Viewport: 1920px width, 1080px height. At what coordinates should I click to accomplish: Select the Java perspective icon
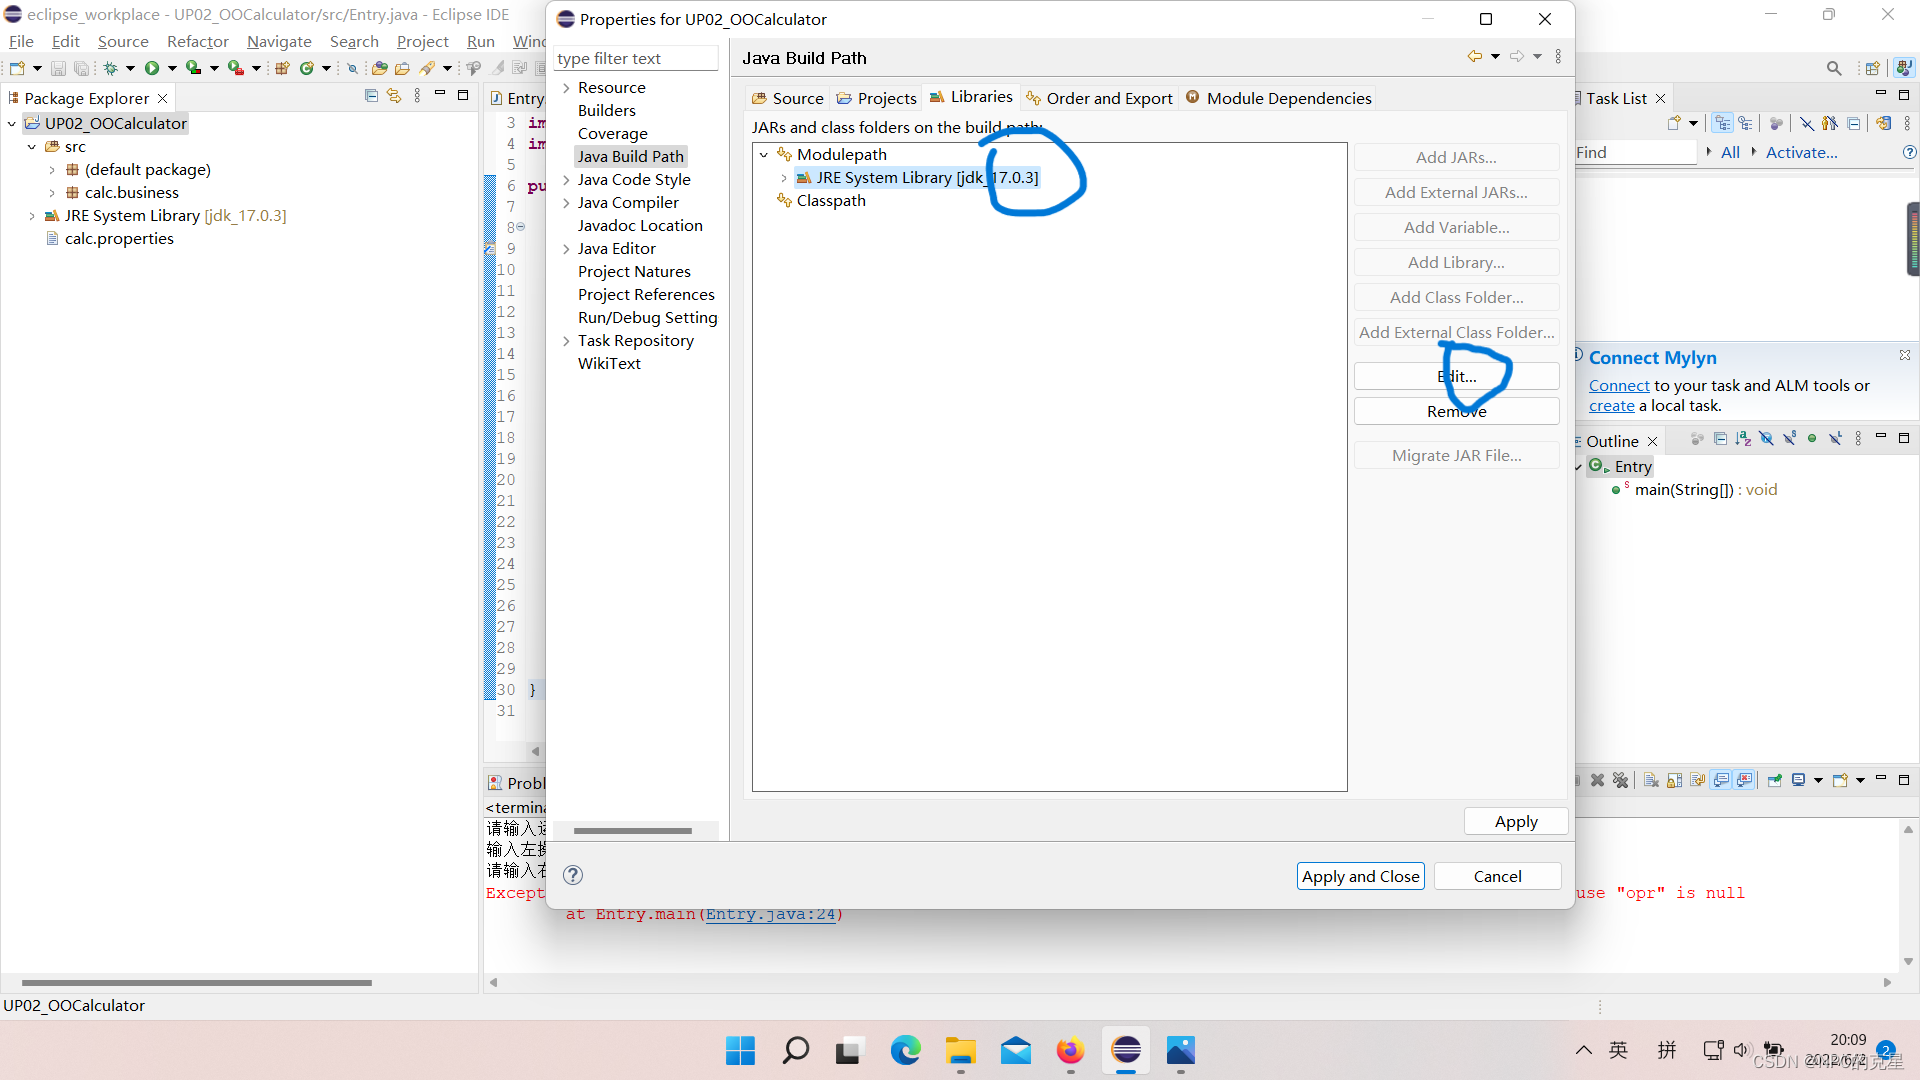point(1904,68)
